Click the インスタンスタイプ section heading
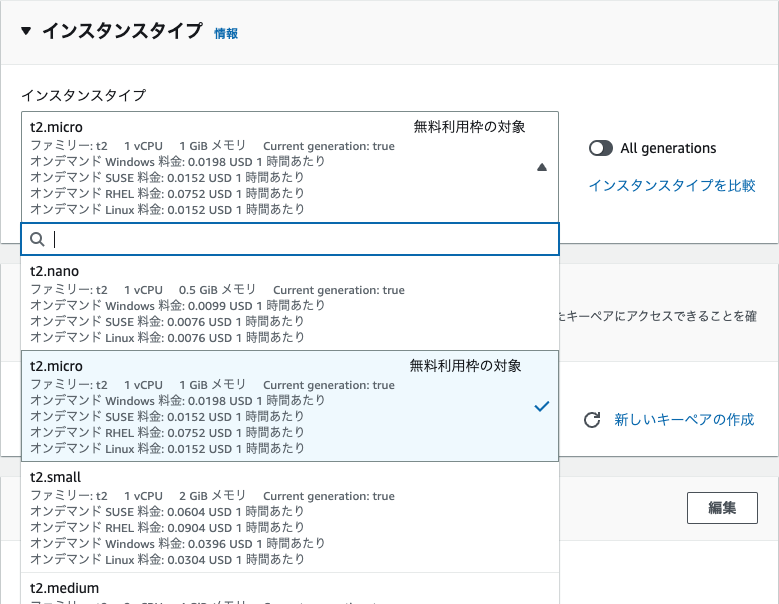 point(121,31)
